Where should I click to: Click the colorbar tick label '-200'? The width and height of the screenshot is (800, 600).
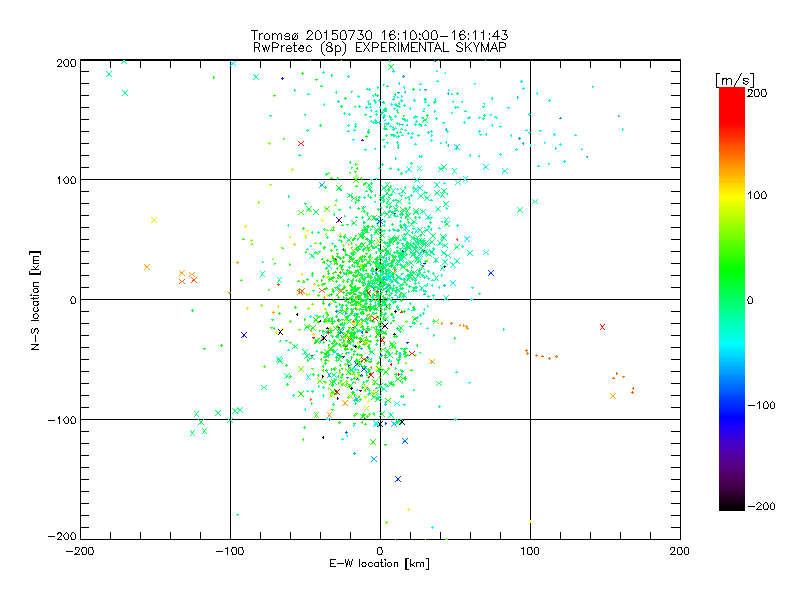pos(761,506)
